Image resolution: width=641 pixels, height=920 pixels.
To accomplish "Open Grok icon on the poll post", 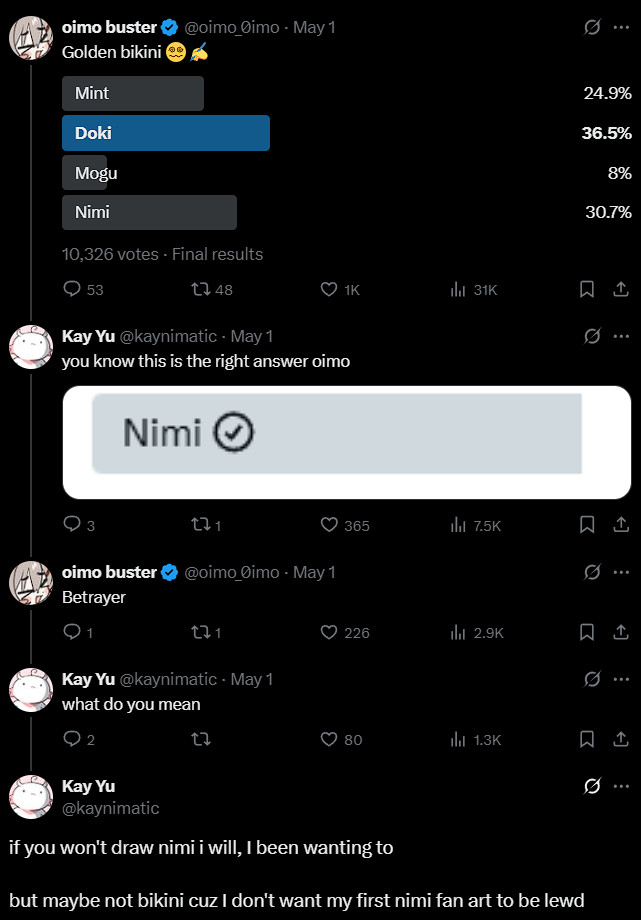I will tap(592, 28).
